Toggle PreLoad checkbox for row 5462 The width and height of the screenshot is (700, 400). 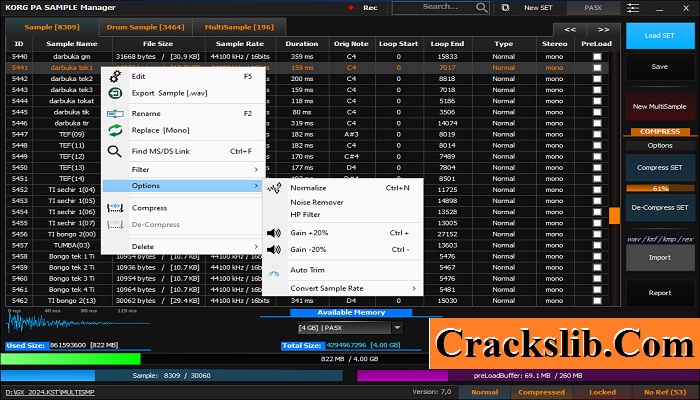pyautogui.click(x=597, y=300)
